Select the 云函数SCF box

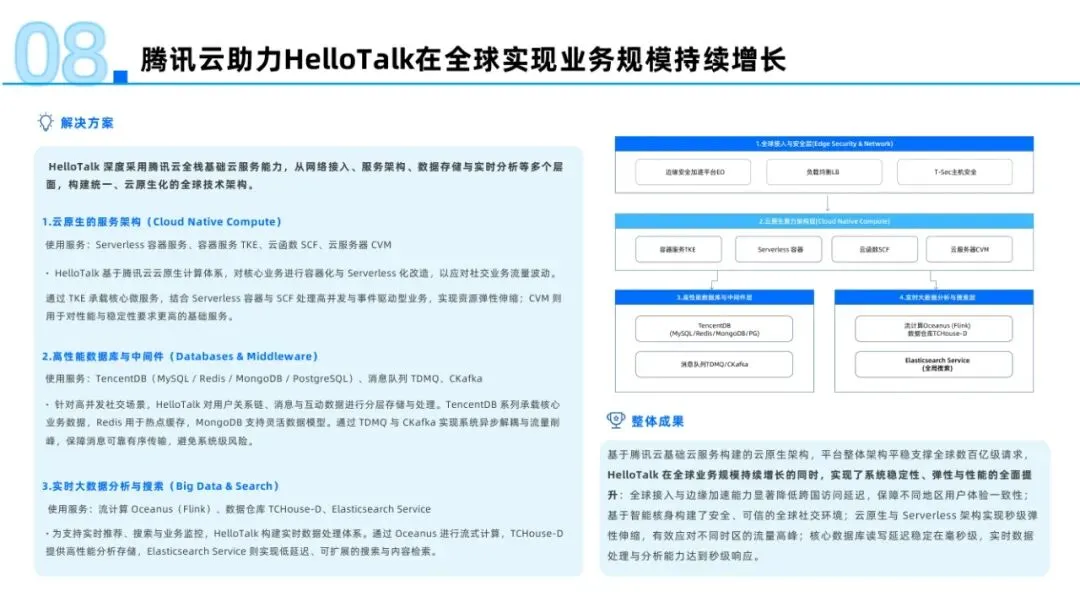click(x=875, y=249)
